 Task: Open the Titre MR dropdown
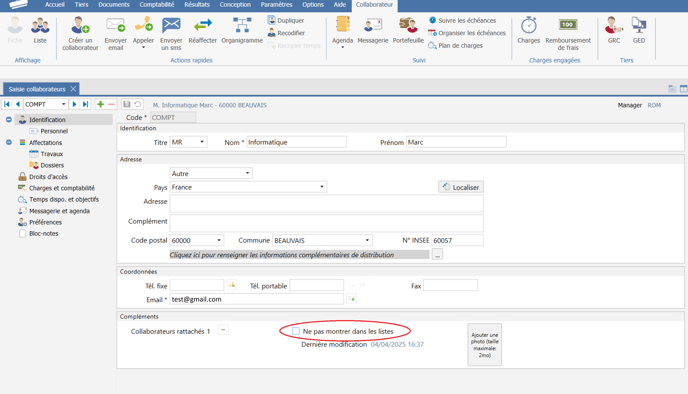202,142
